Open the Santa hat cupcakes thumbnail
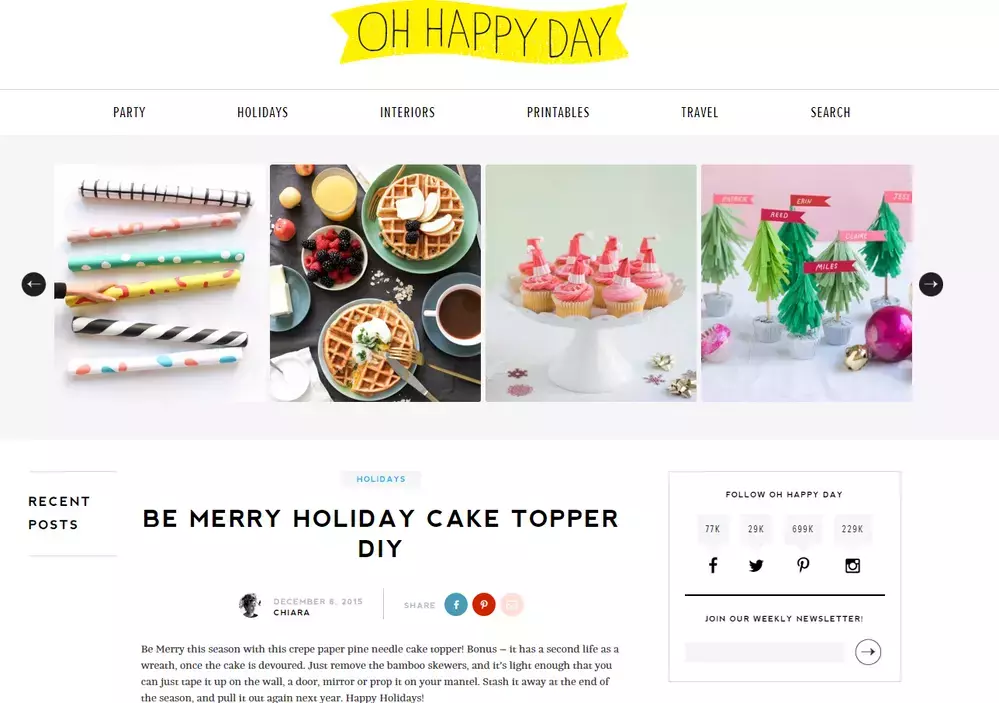Viewport: 999px width, 703px height. coord(591,283)
